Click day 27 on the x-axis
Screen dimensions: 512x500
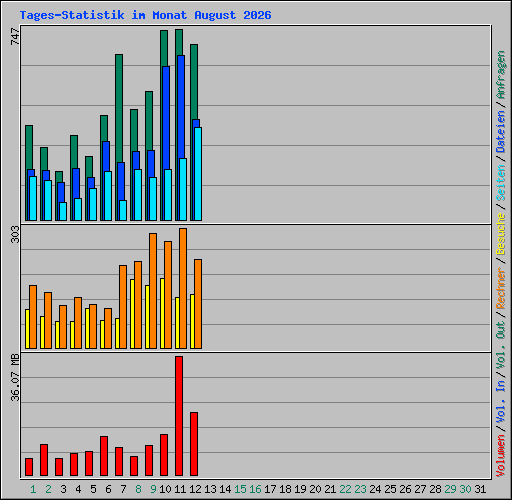420,489
